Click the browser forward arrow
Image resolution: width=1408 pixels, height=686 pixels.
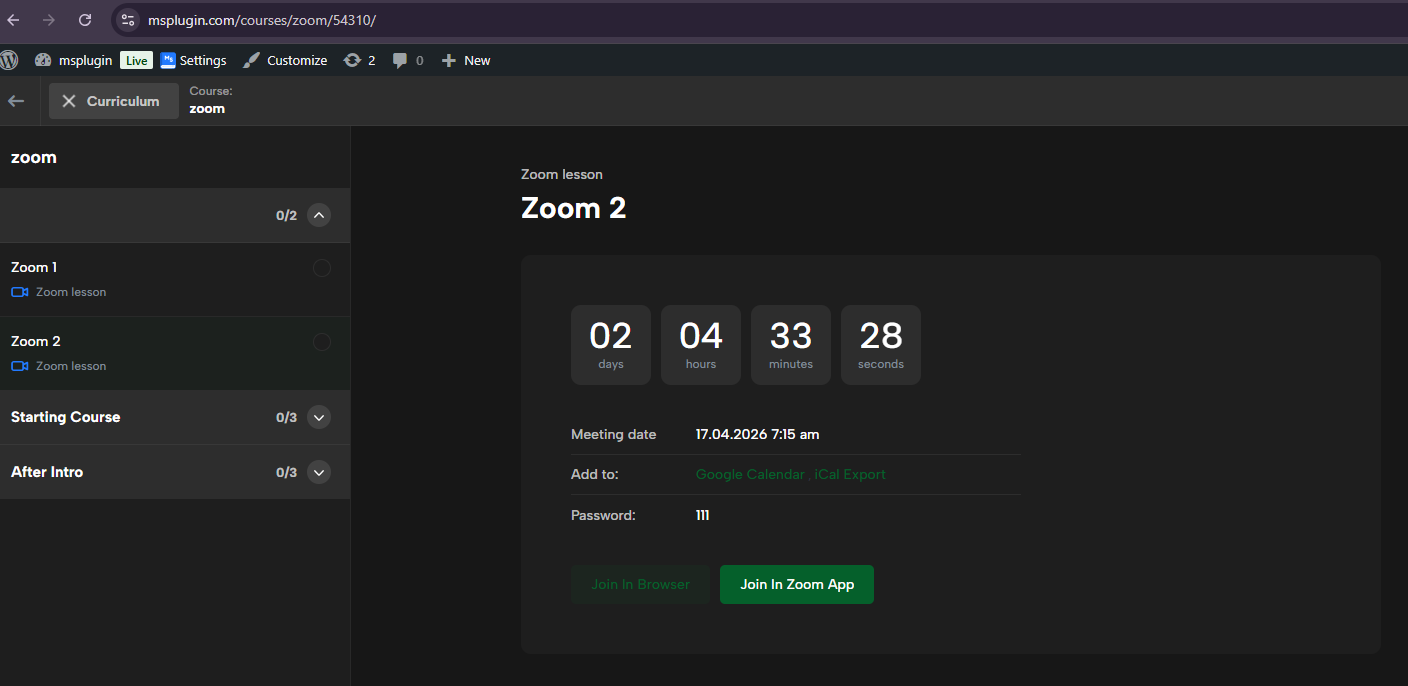49,20
